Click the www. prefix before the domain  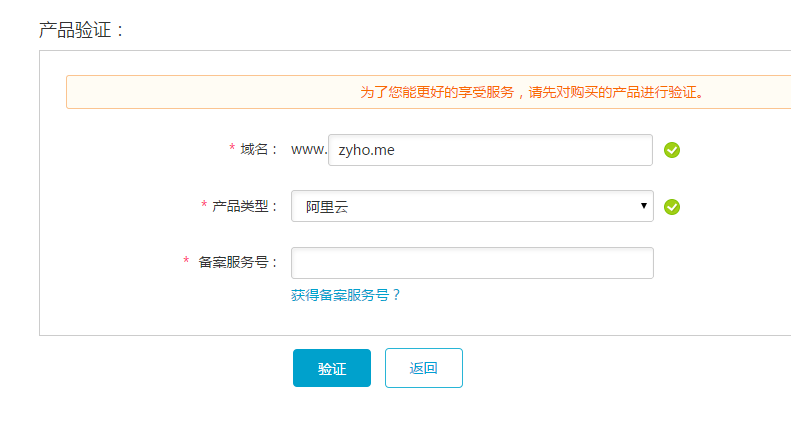[308, 149]
